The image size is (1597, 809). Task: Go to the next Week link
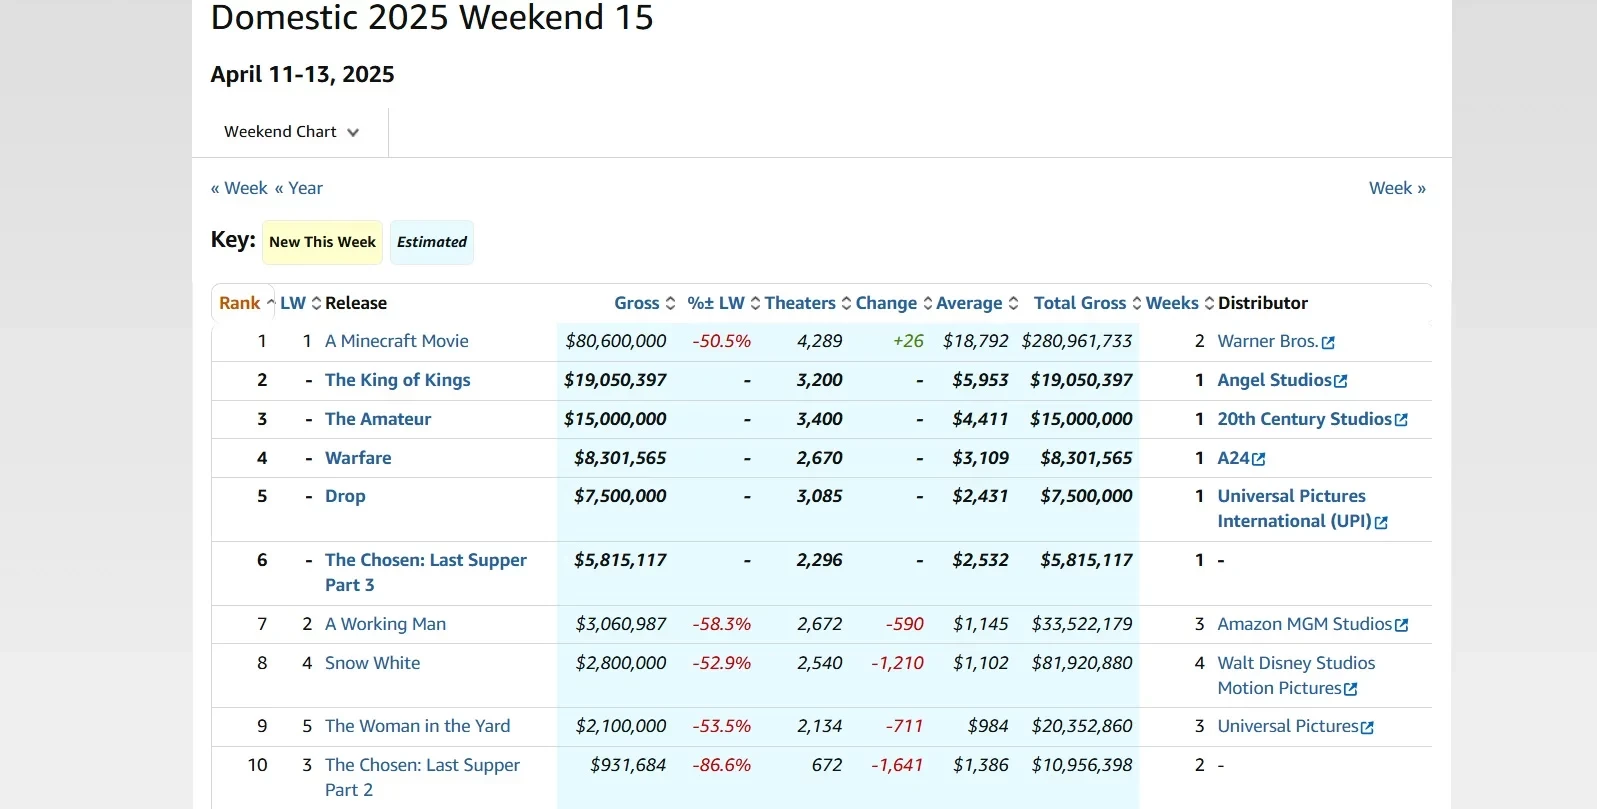1396,188
